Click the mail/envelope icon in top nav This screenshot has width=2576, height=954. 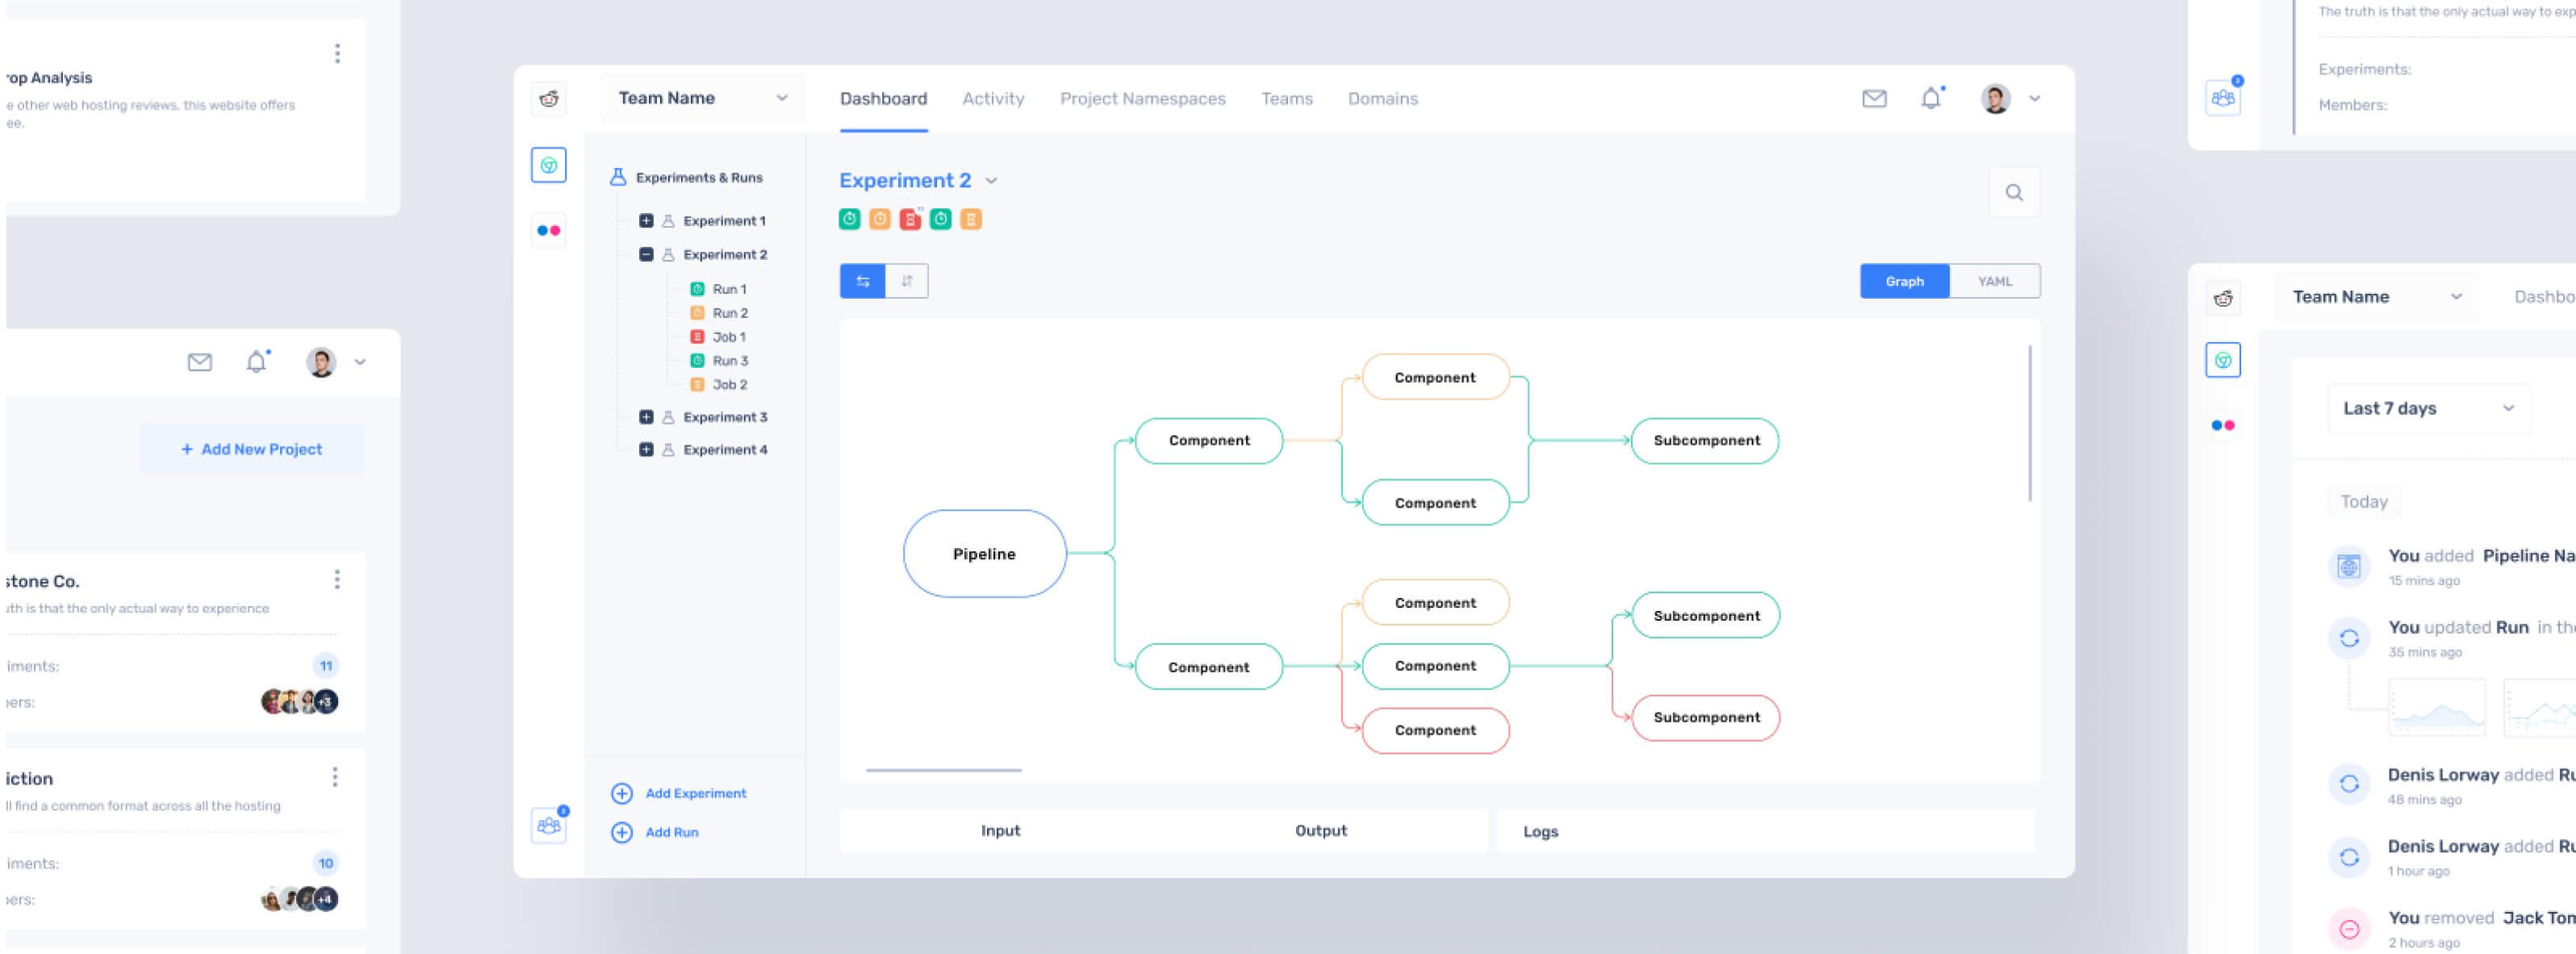1873,98
